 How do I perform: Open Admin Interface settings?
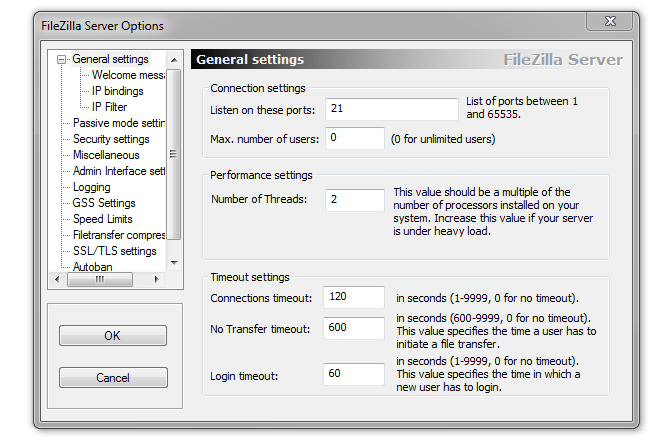pos(119,171)
